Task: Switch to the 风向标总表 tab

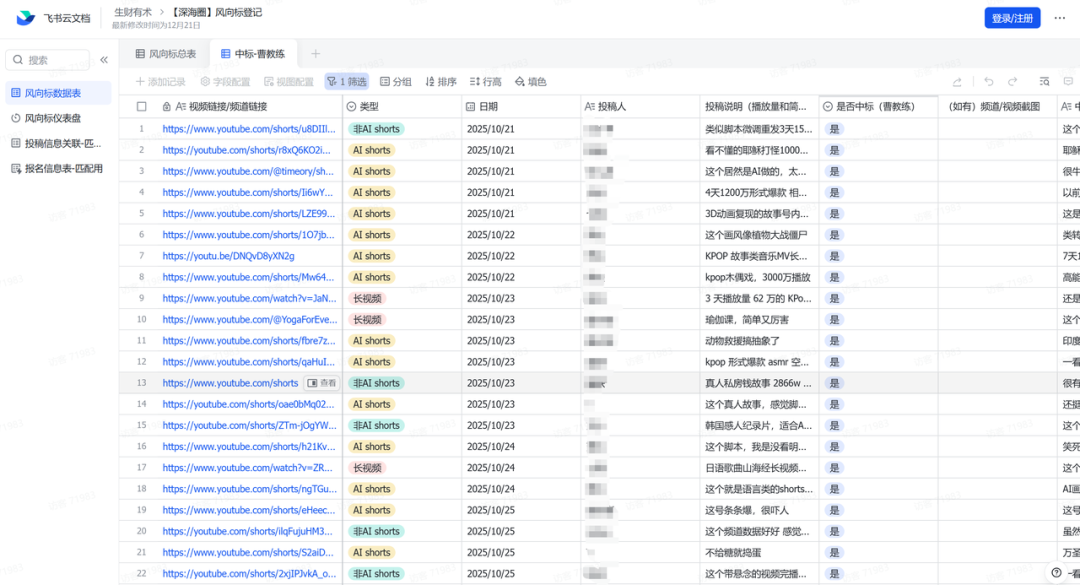Action: tap(166, 54)
